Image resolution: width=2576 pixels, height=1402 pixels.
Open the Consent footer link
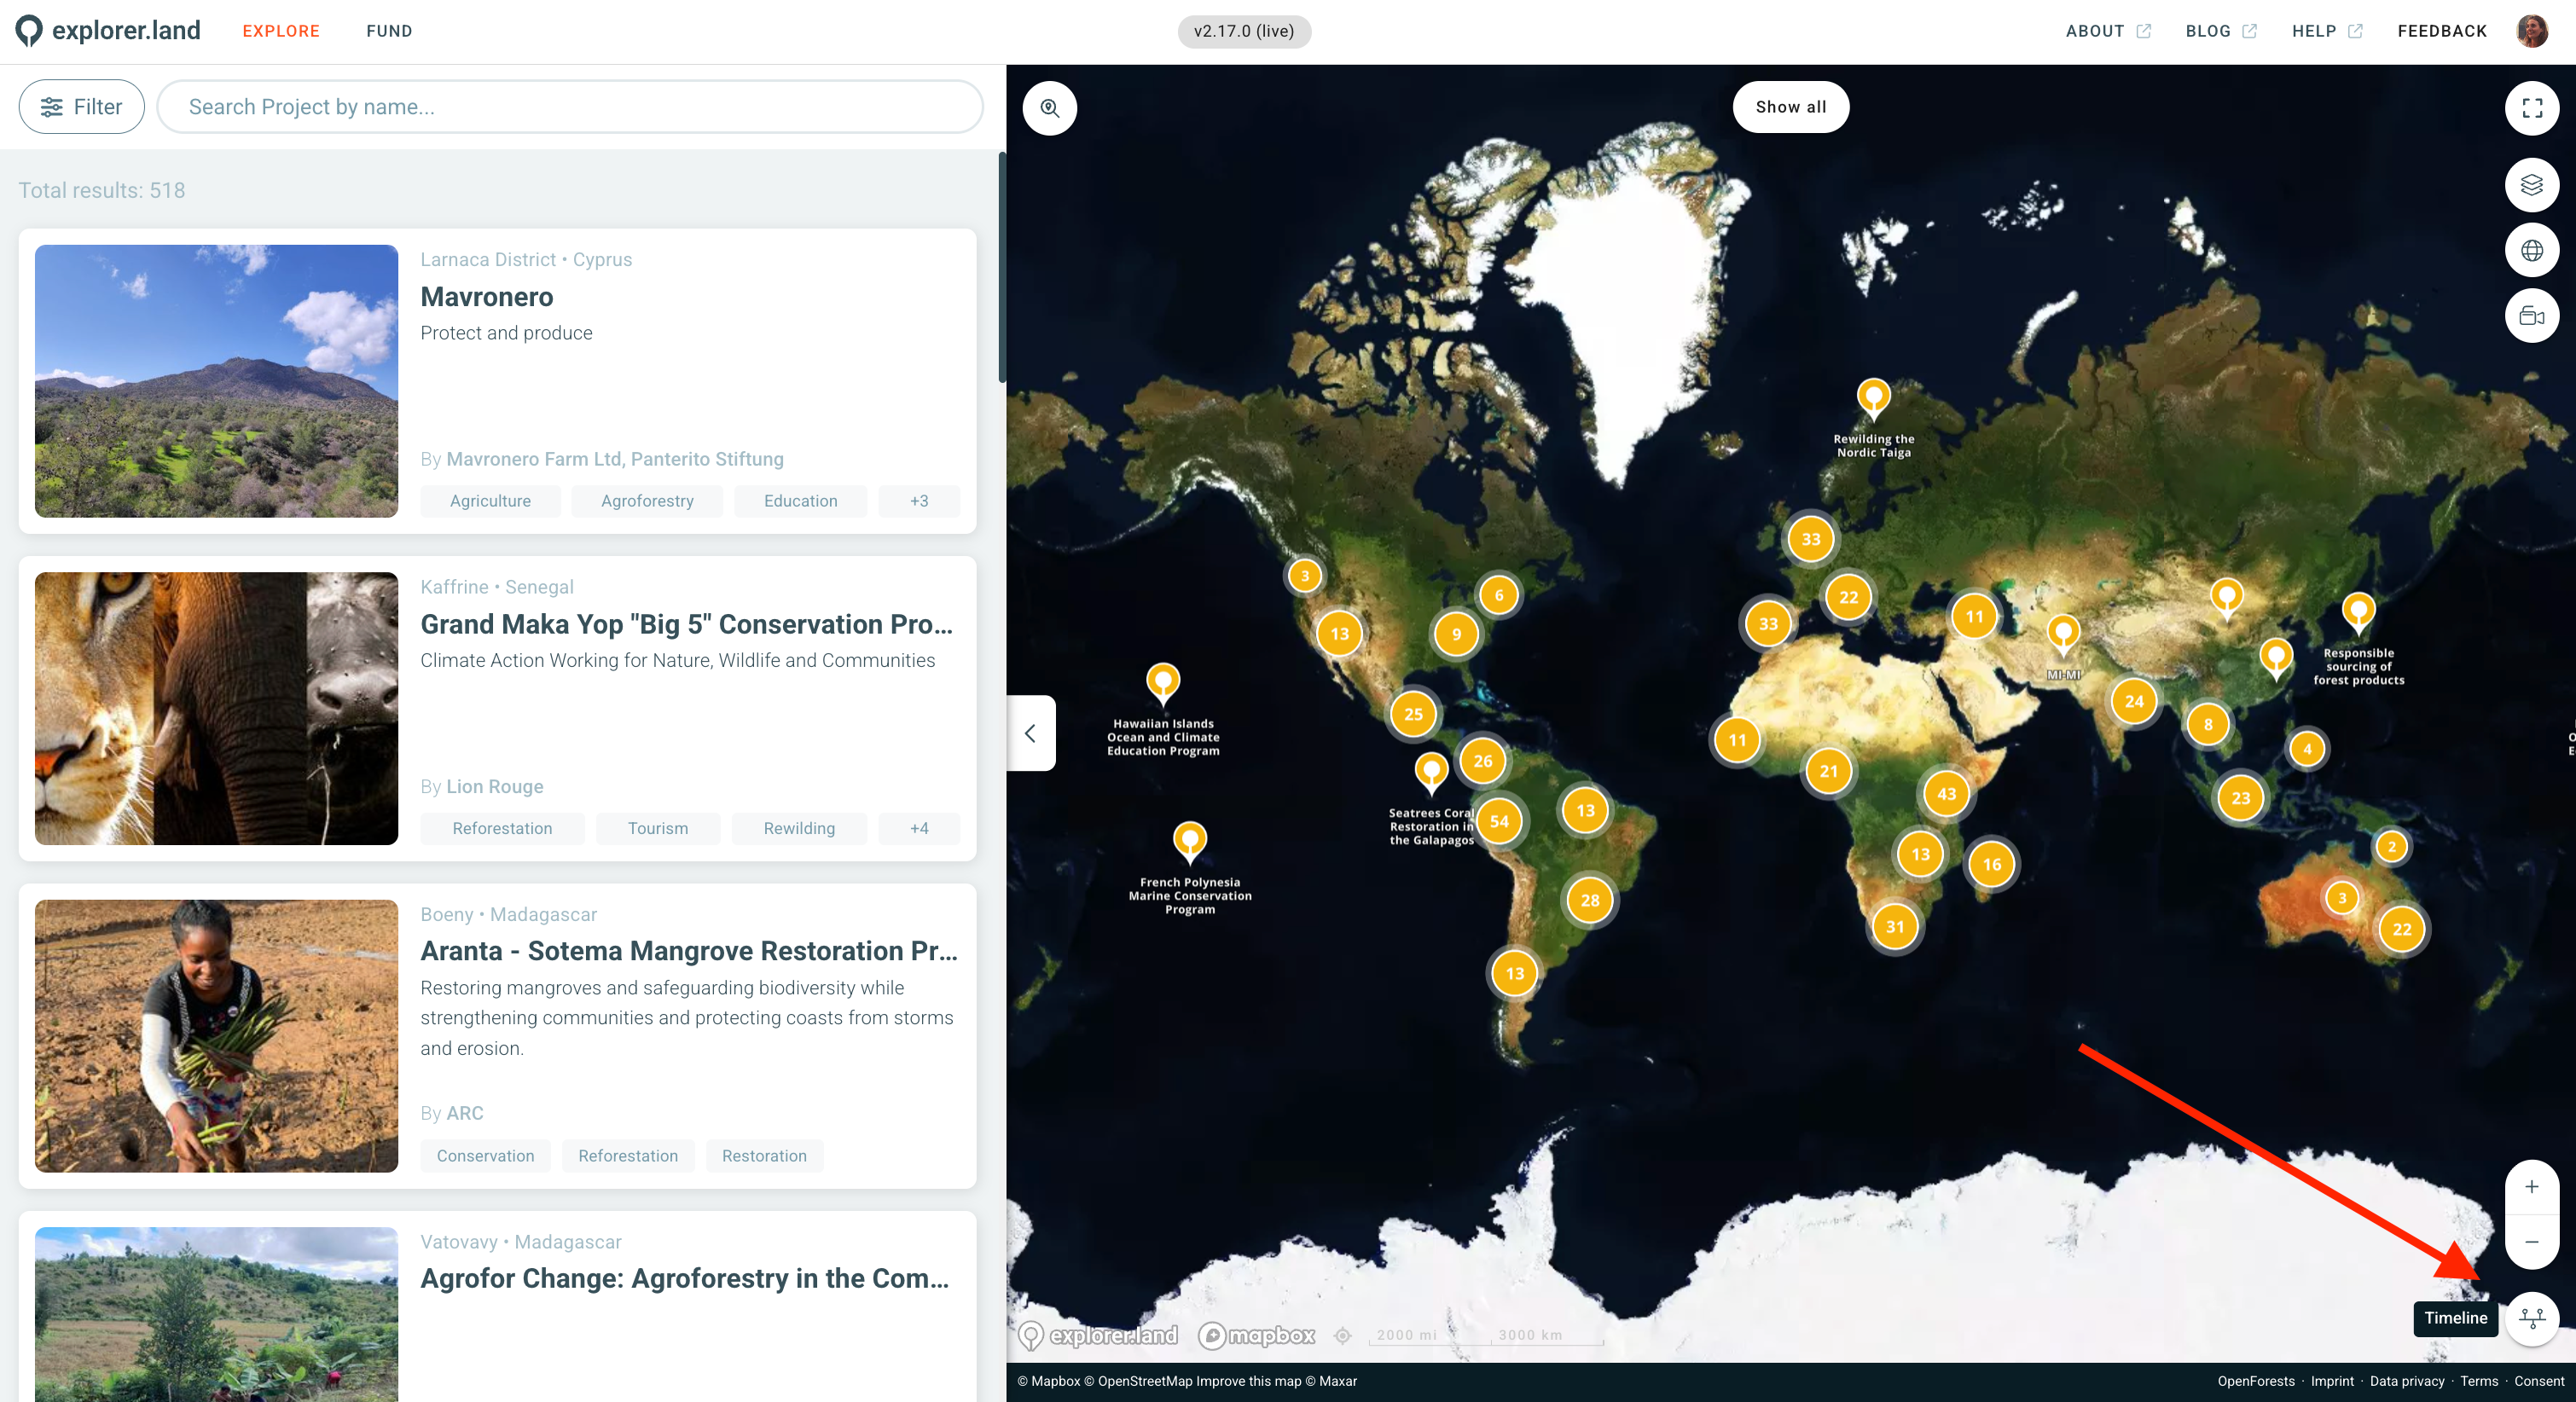tap(2539, 1381)
